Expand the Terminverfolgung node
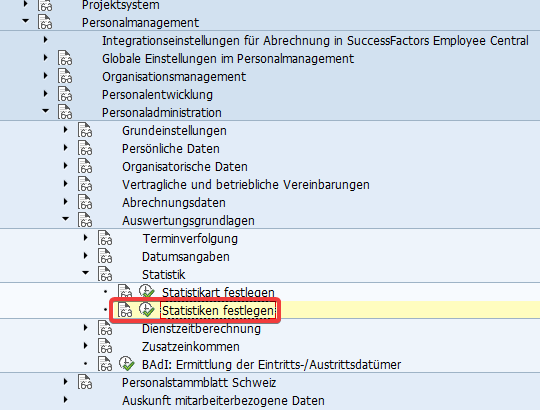This screenshot has width=540, height=410. [85, 237]
